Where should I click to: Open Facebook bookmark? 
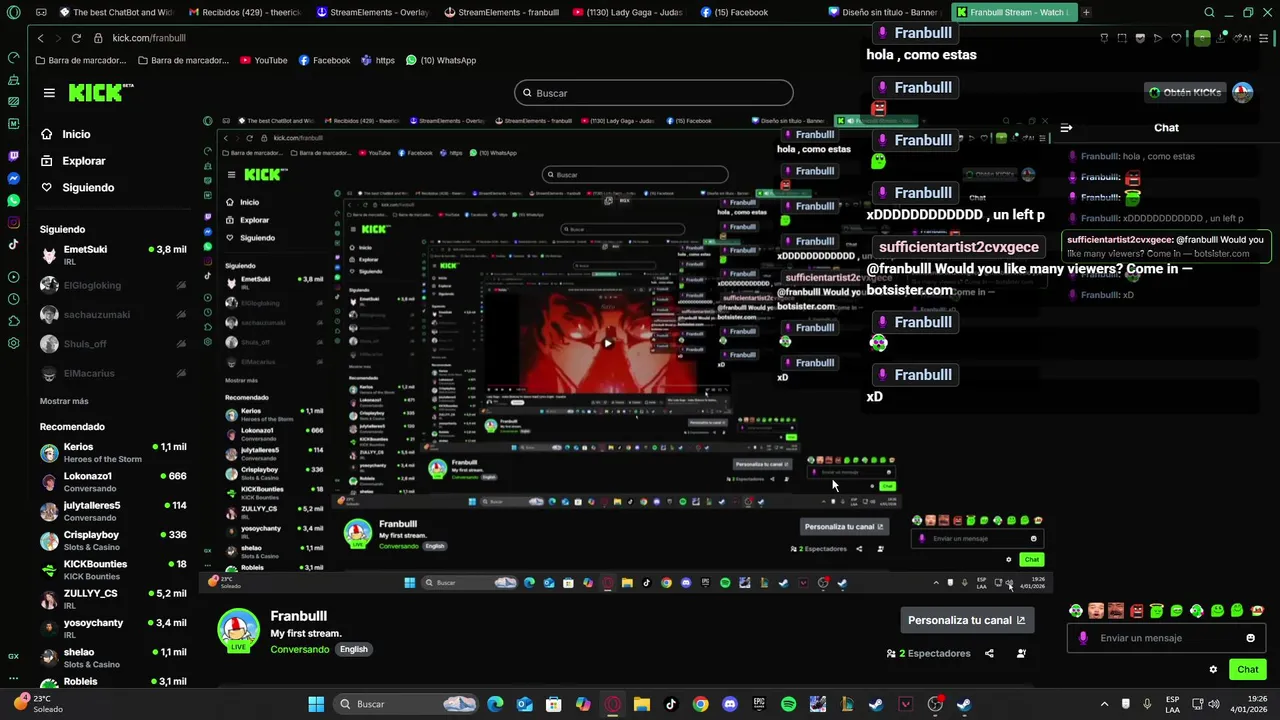(x=325, y=60)
